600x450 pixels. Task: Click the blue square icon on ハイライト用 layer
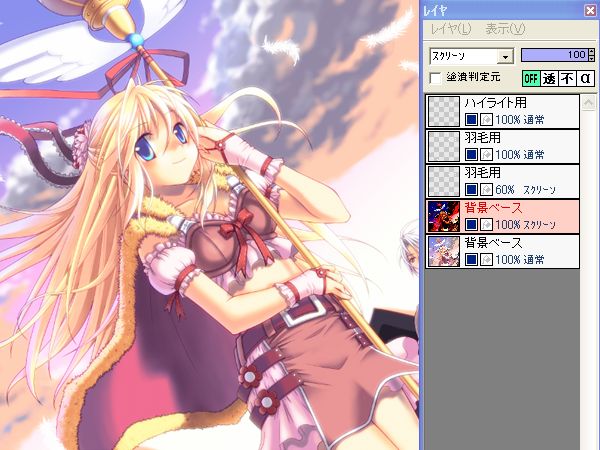pyautogui.click(x=471, y=120)
